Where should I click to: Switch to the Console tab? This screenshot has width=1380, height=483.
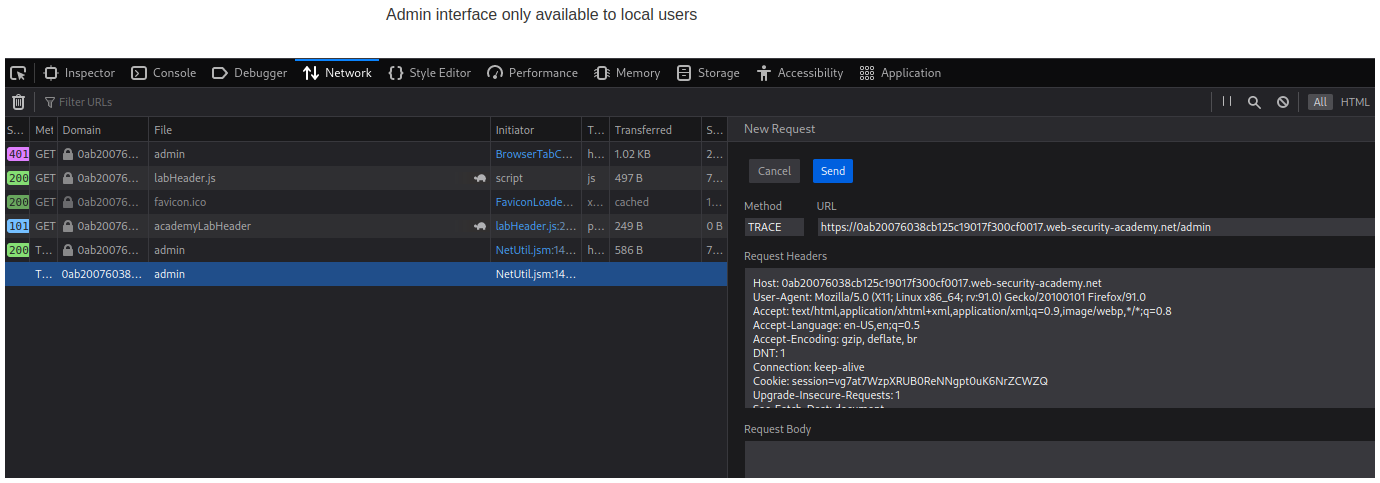coord(164,73)
